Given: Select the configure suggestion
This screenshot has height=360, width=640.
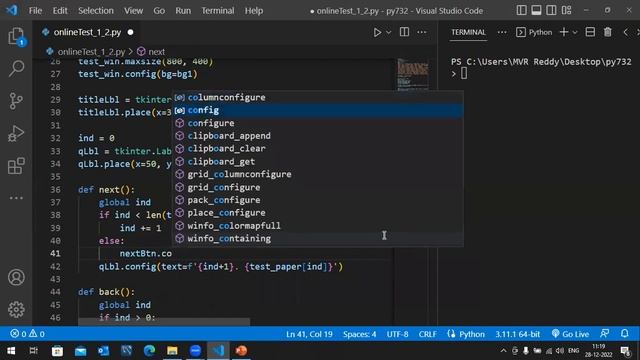Looking at the screenshot, I should point(318,123).
